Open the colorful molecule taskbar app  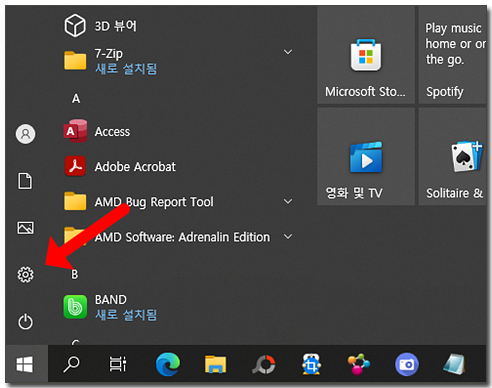point(358,364)
